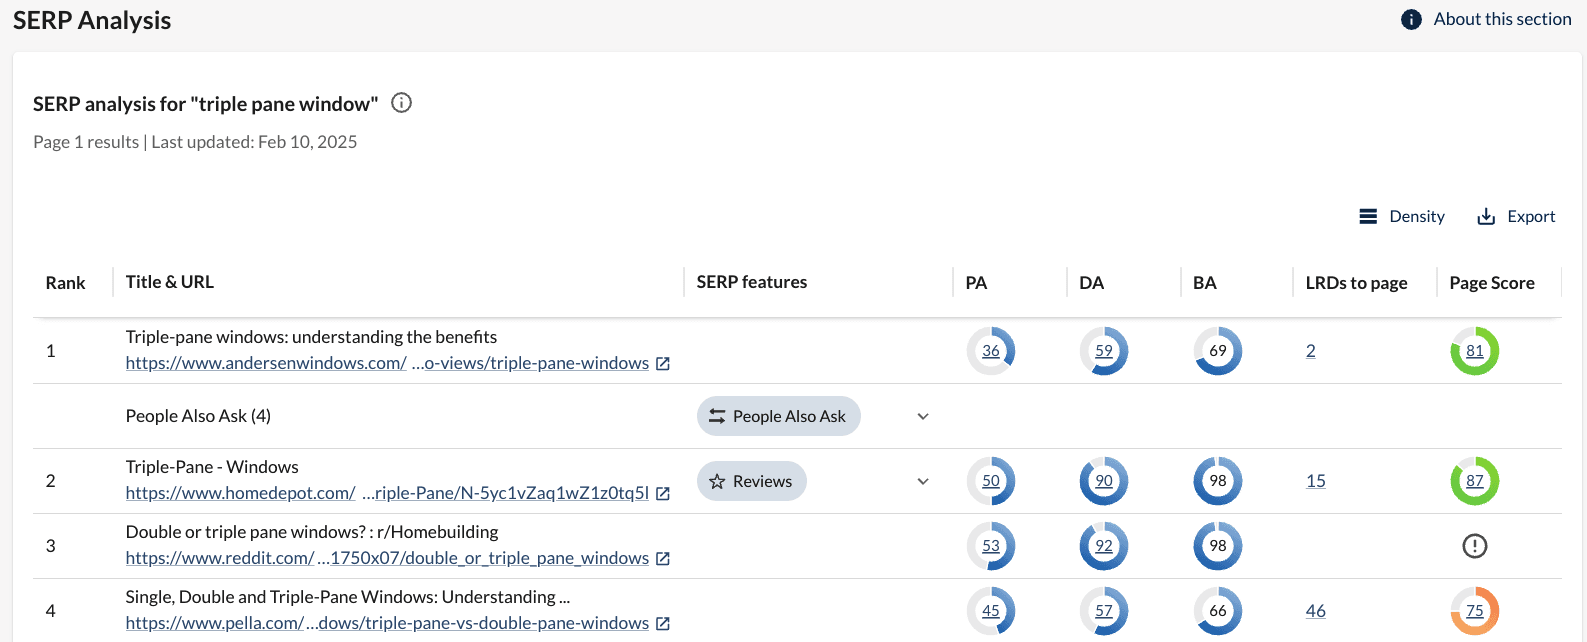Click PA score 36 for Andersen result

[x=990, y=351]
